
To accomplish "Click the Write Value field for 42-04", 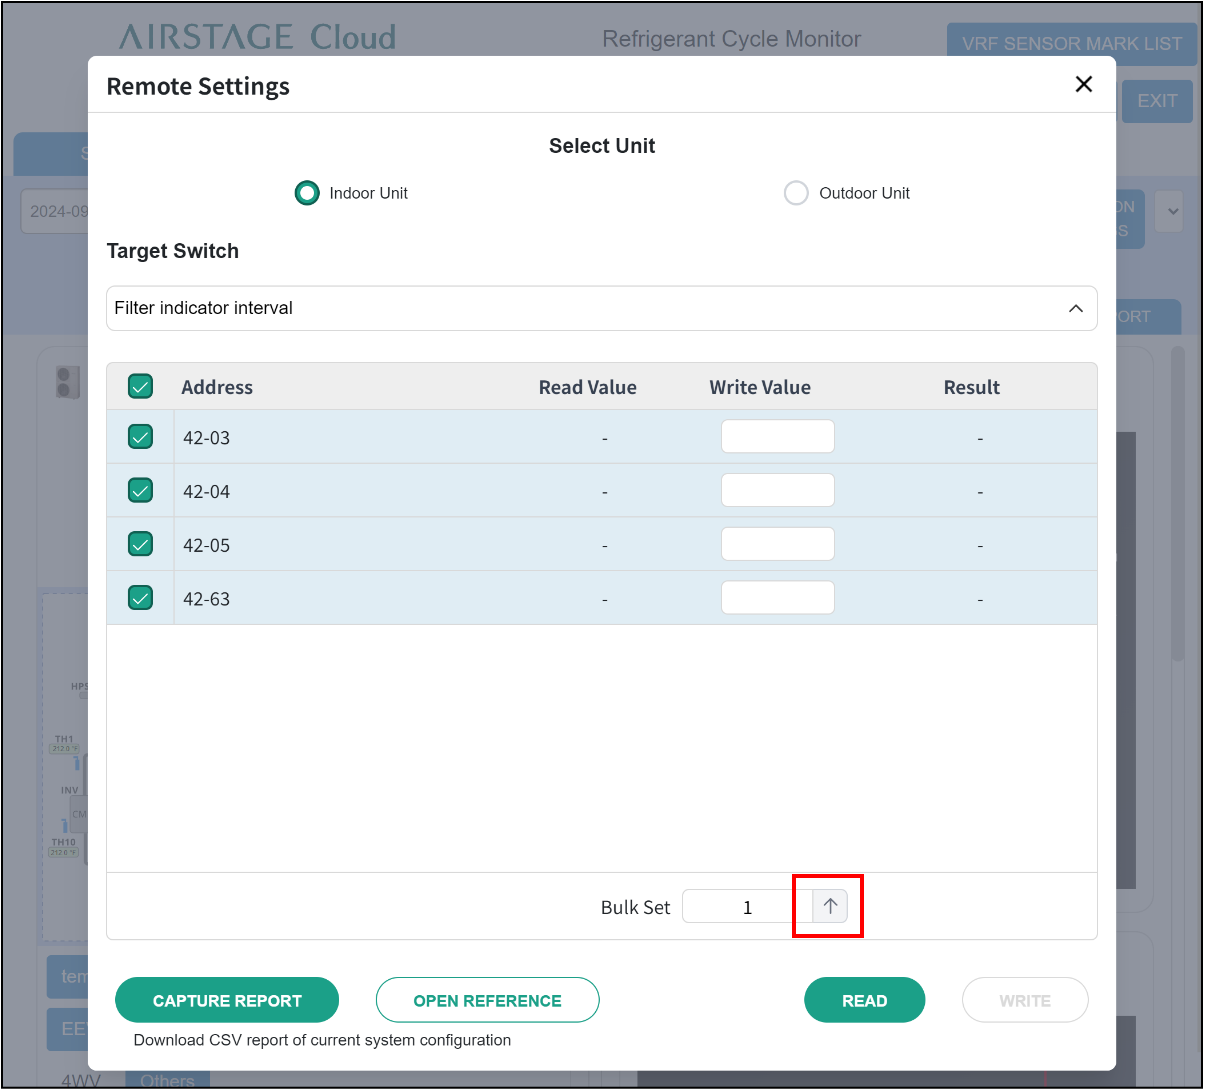I will click(x=777, y=491).
